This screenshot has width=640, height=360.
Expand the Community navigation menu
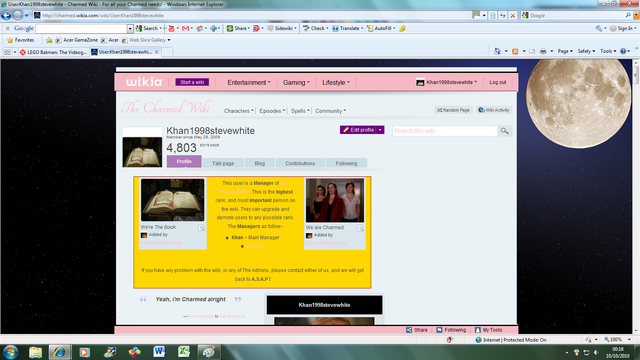pyautogui.click(x=331, y=111)
